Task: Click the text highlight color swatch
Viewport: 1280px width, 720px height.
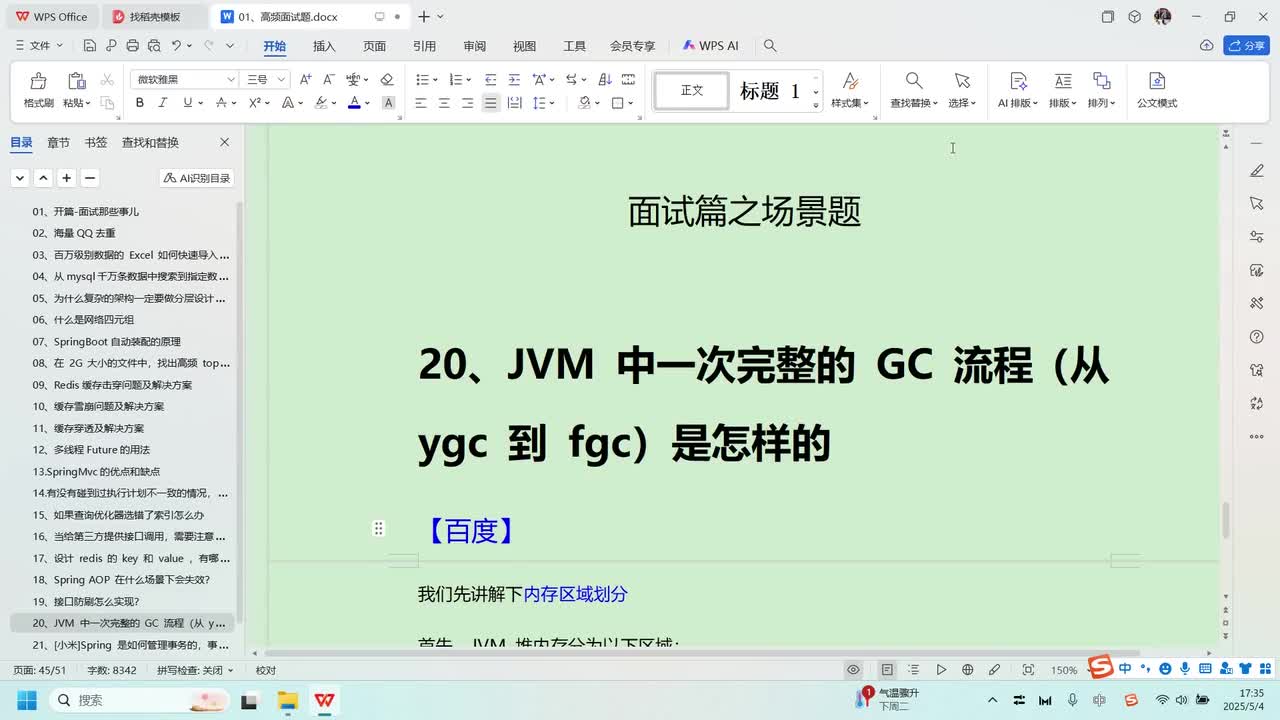Action: [321, 103]
